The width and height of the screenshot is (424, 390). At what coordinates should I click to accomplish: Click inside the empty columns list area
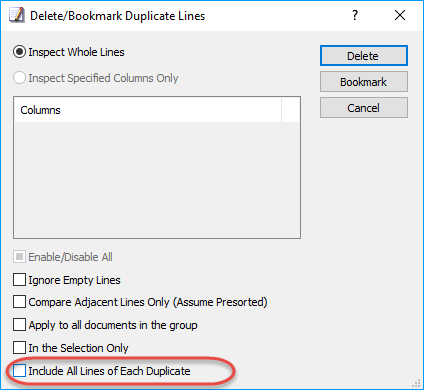coord(157,180)
